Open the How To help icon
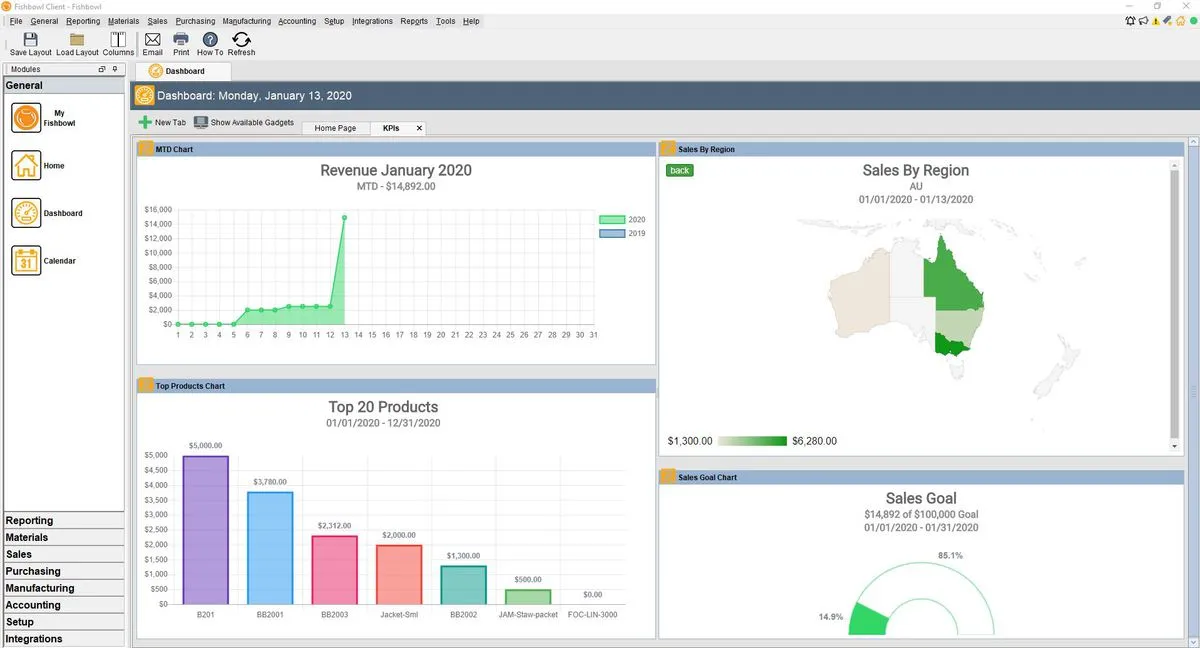 (x=210, y=42)
